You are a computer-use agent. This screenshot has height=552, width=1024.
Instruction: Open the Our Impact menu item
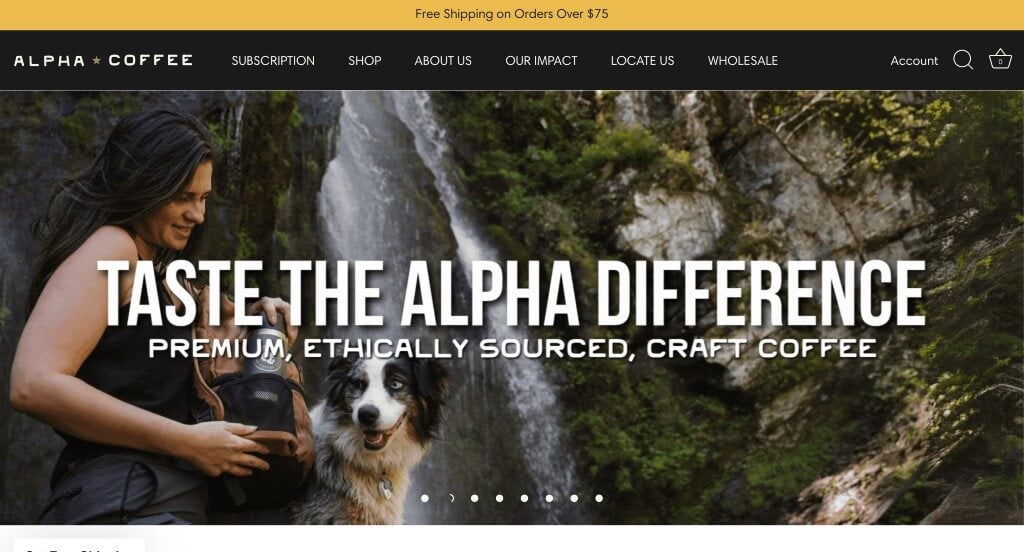[541, 61]
